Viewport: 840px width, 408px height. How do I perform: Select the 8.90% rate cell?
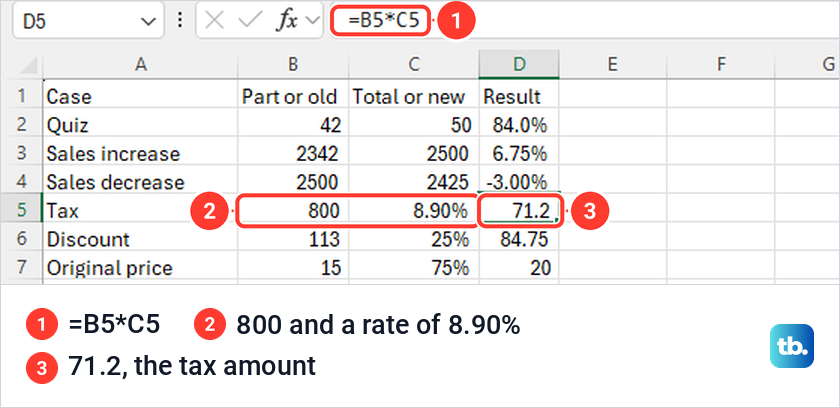tap(414, 210)
